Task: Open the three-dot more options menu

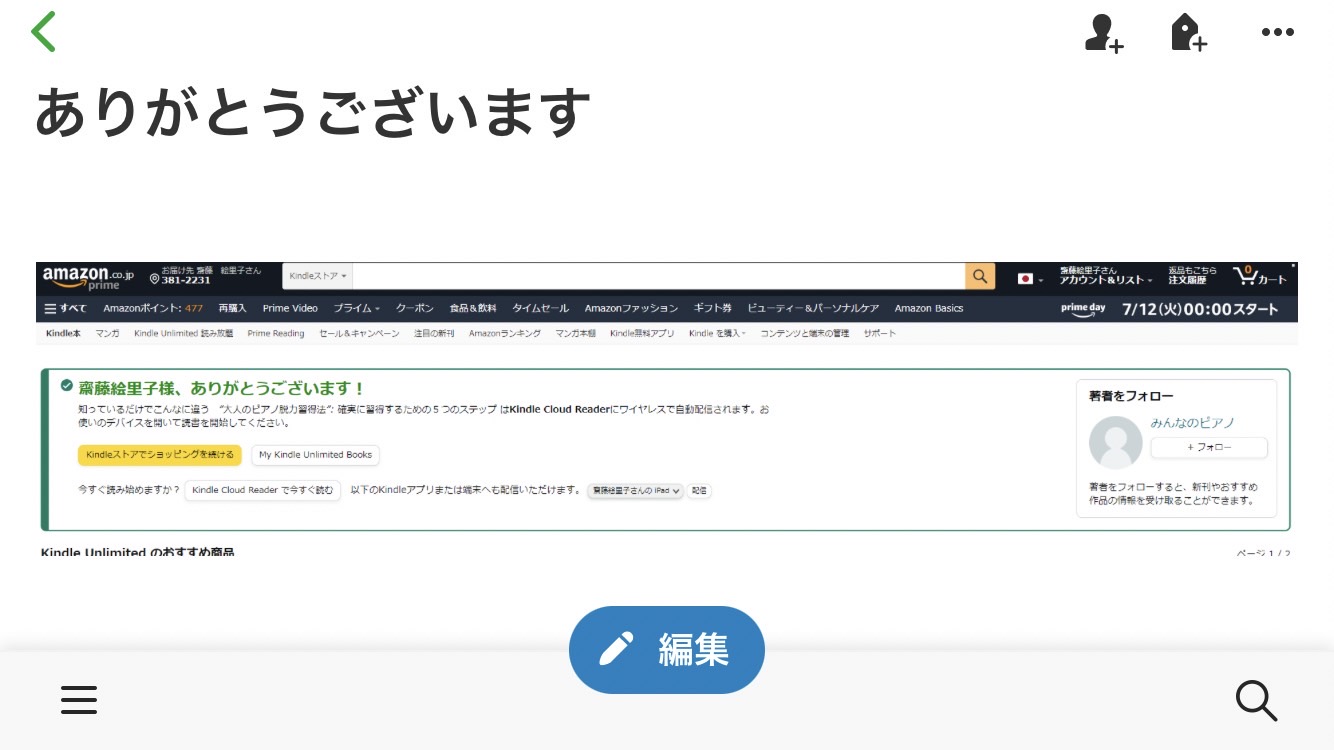Action: pos(1277,33)
